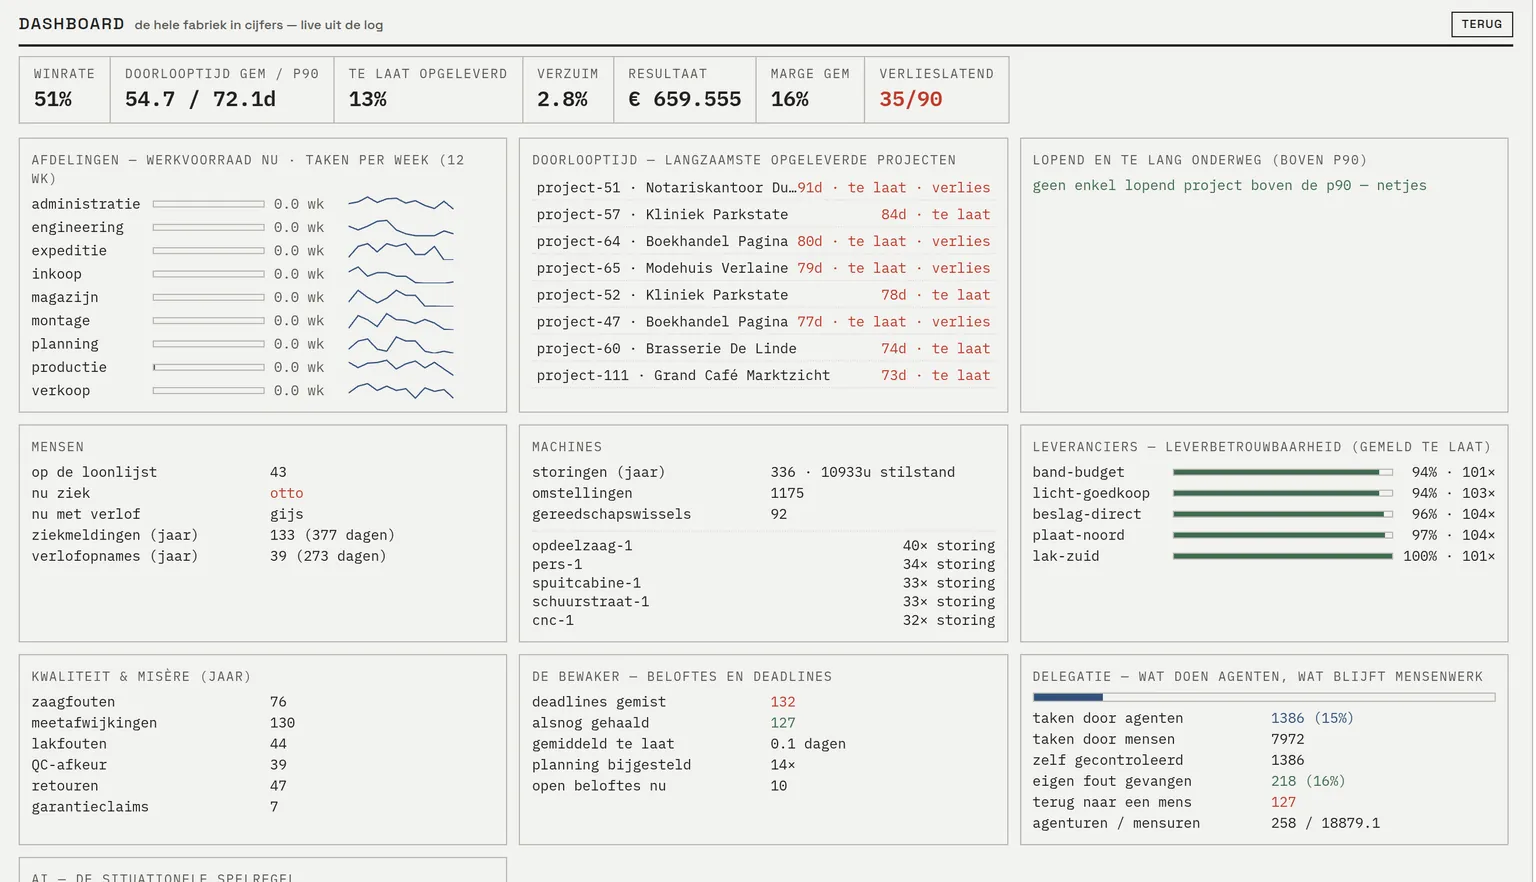This screenshot has height=882, width=1536.
Task: Open project-47 Boekhandel Pagina row
Action: click(x=763, y=322)
